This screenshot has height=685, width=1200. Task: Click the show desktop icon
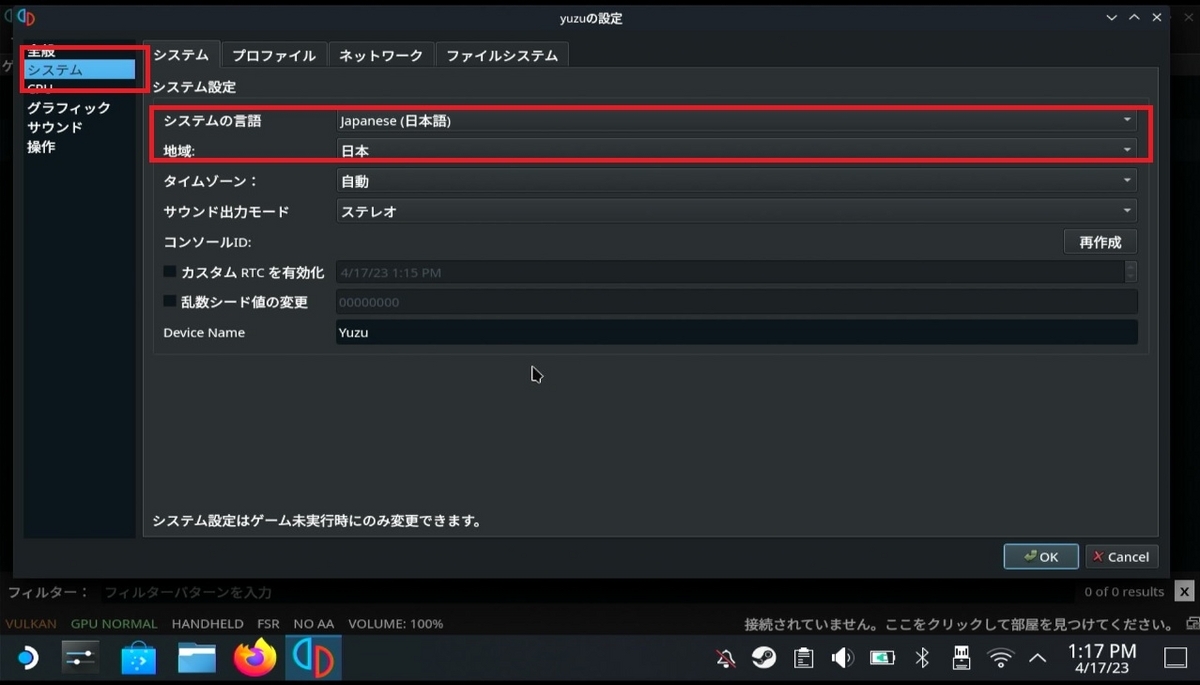tap(1175, 658)
